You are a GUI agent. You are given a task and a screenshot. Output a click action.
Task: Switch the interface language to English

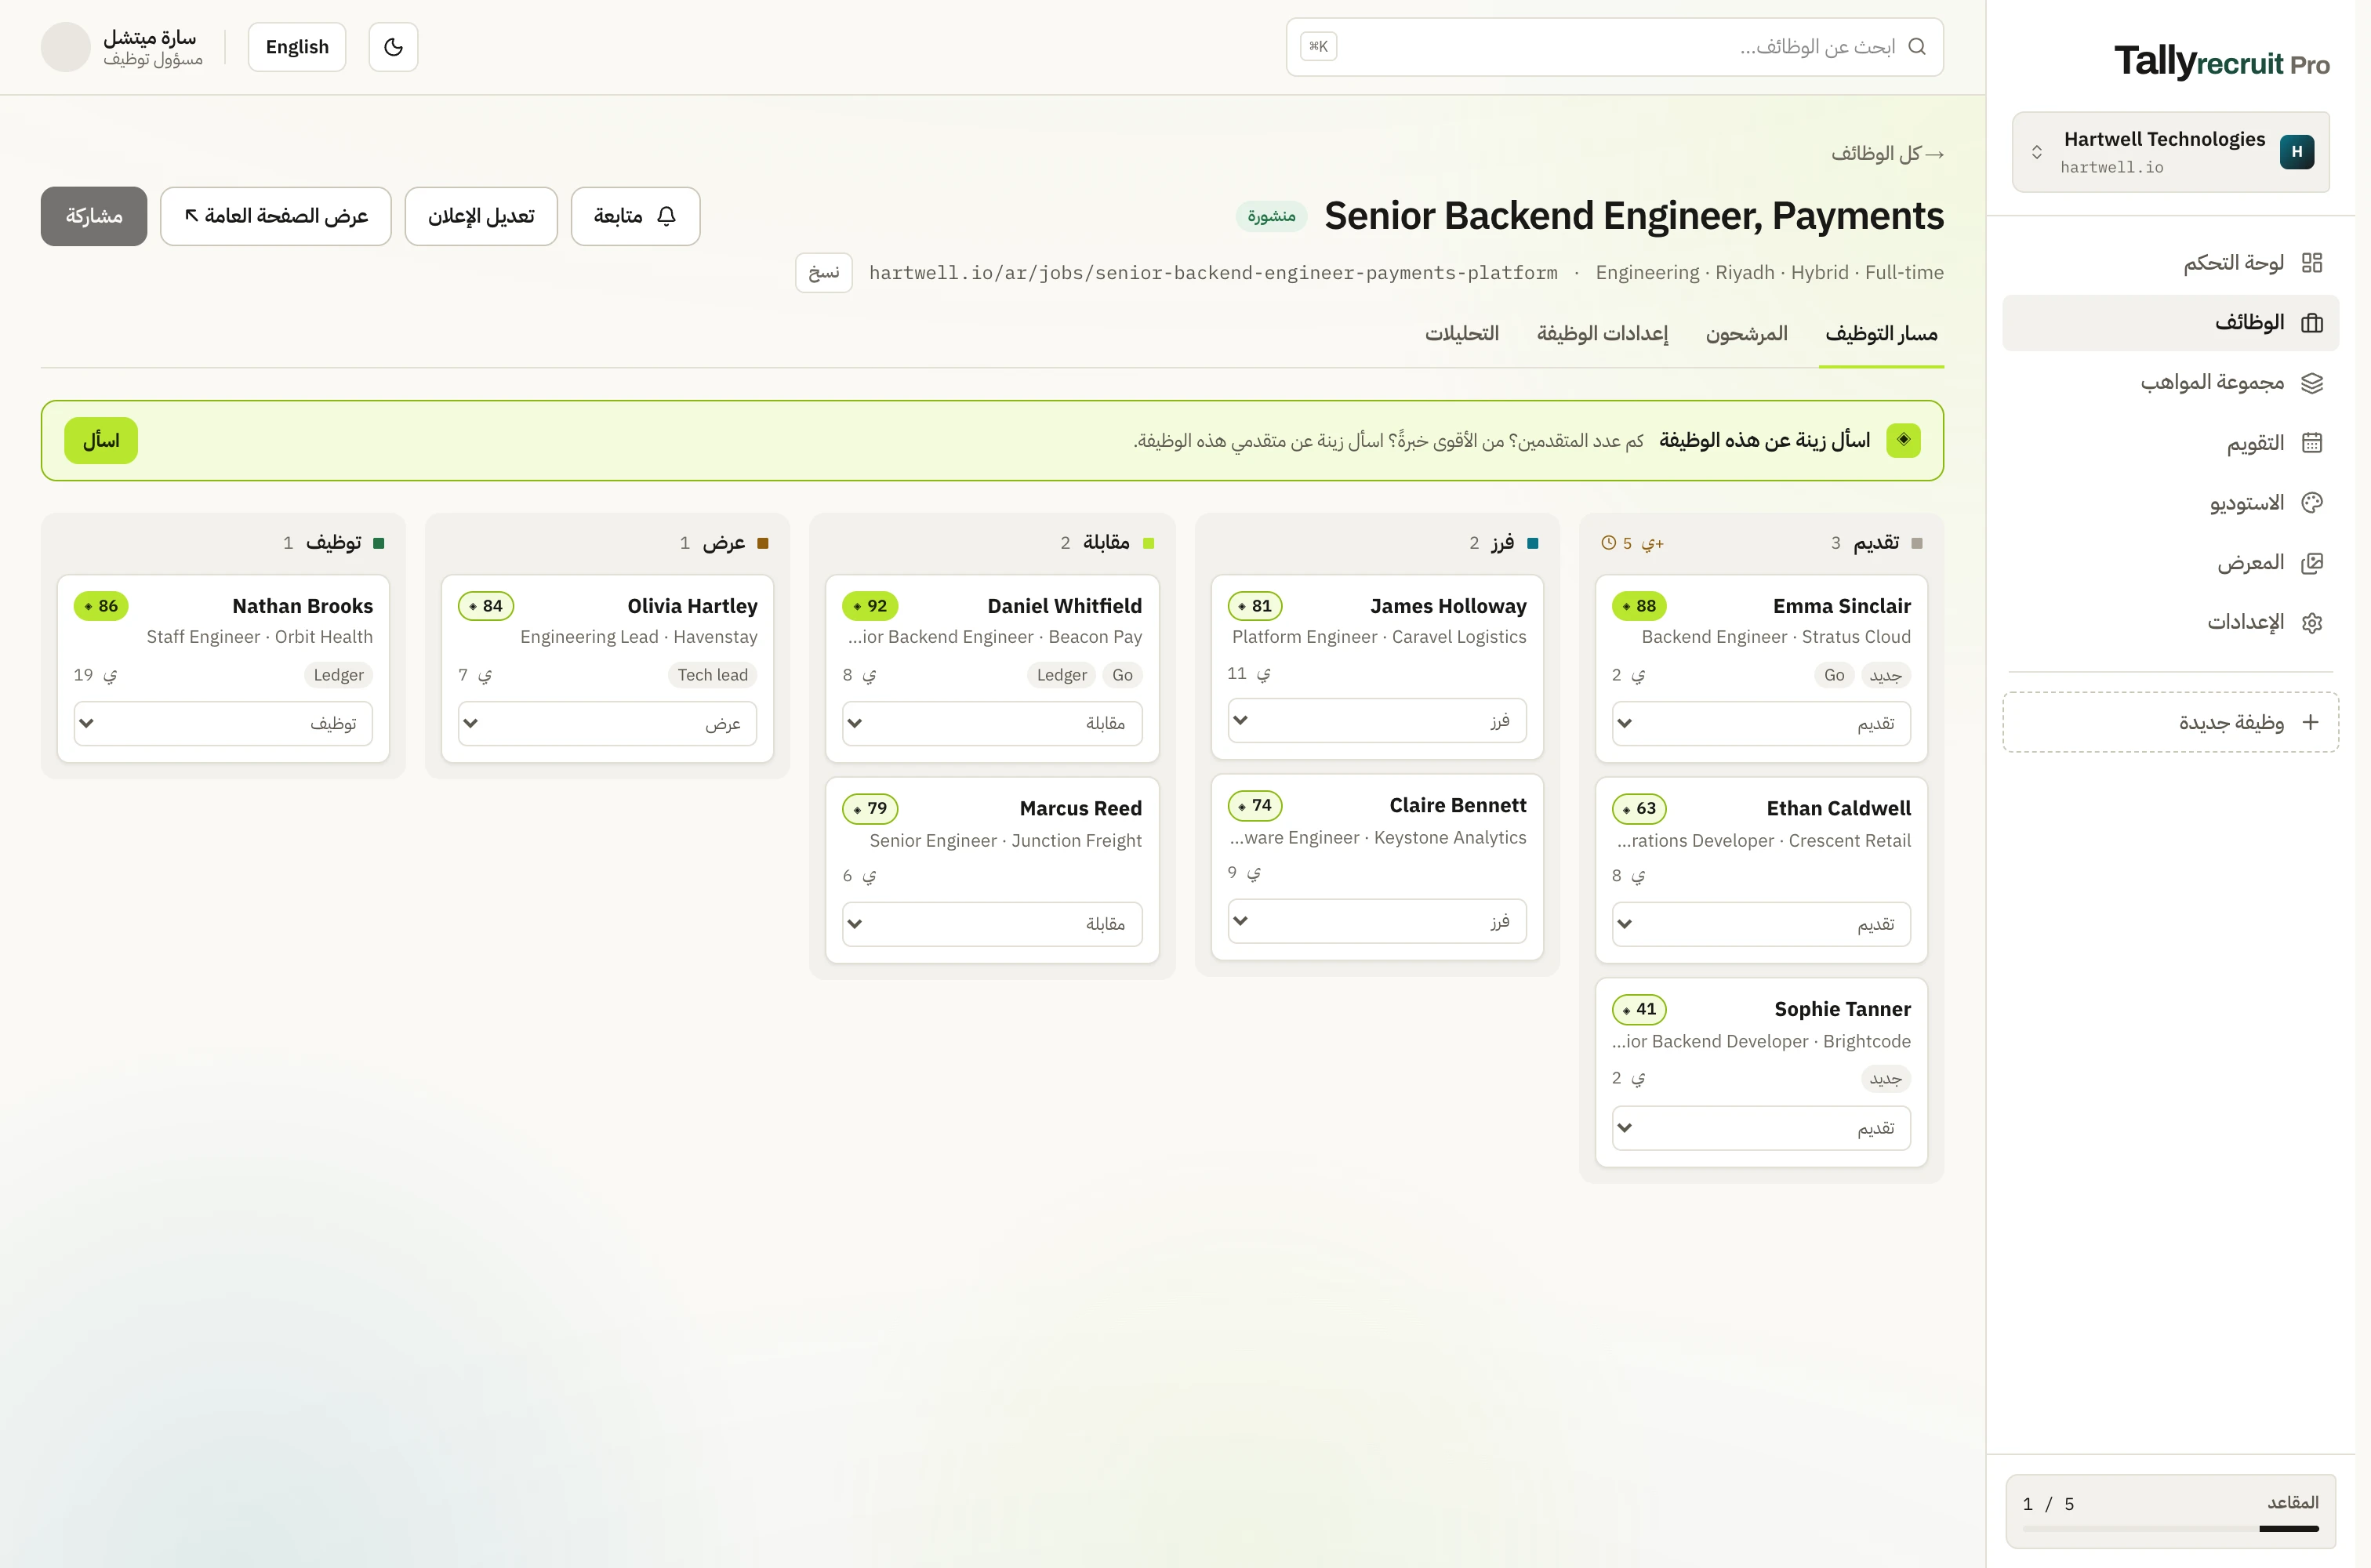pyautogui.click(x=297, y=47)
